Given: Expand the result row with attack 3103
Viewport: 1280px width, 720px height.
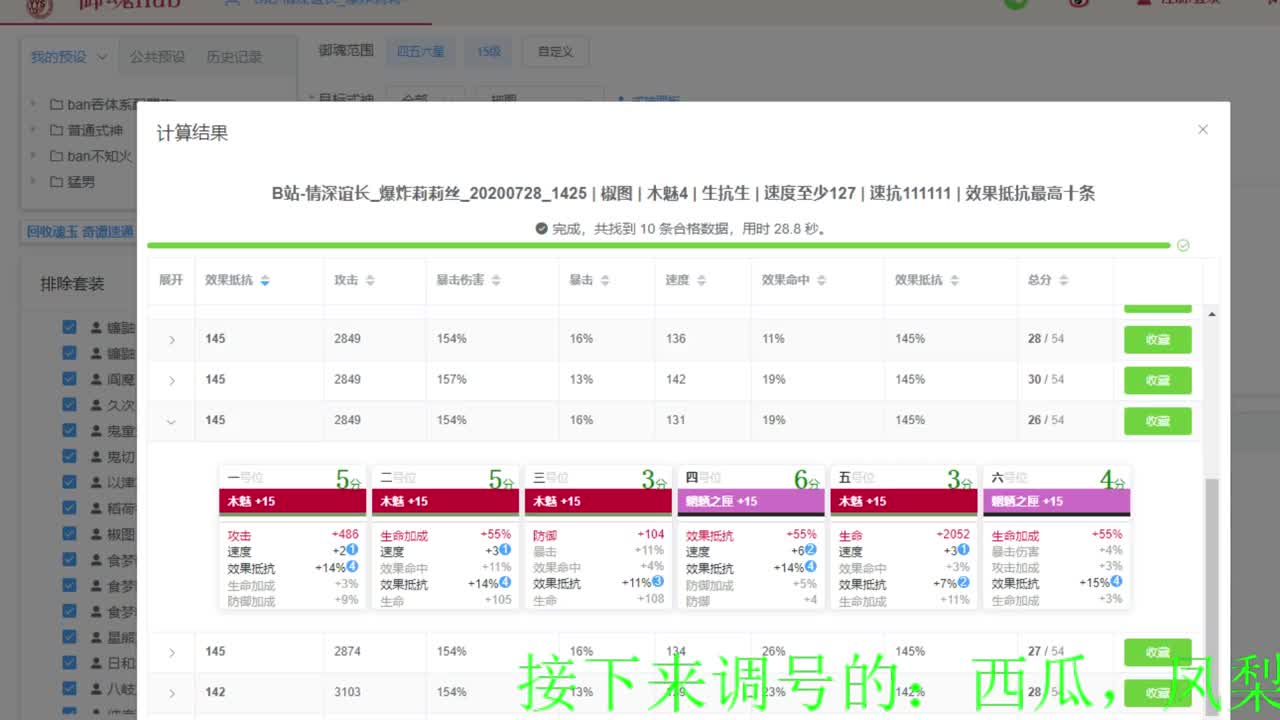Looking at the screenshot, I should [x=171, y=693].
